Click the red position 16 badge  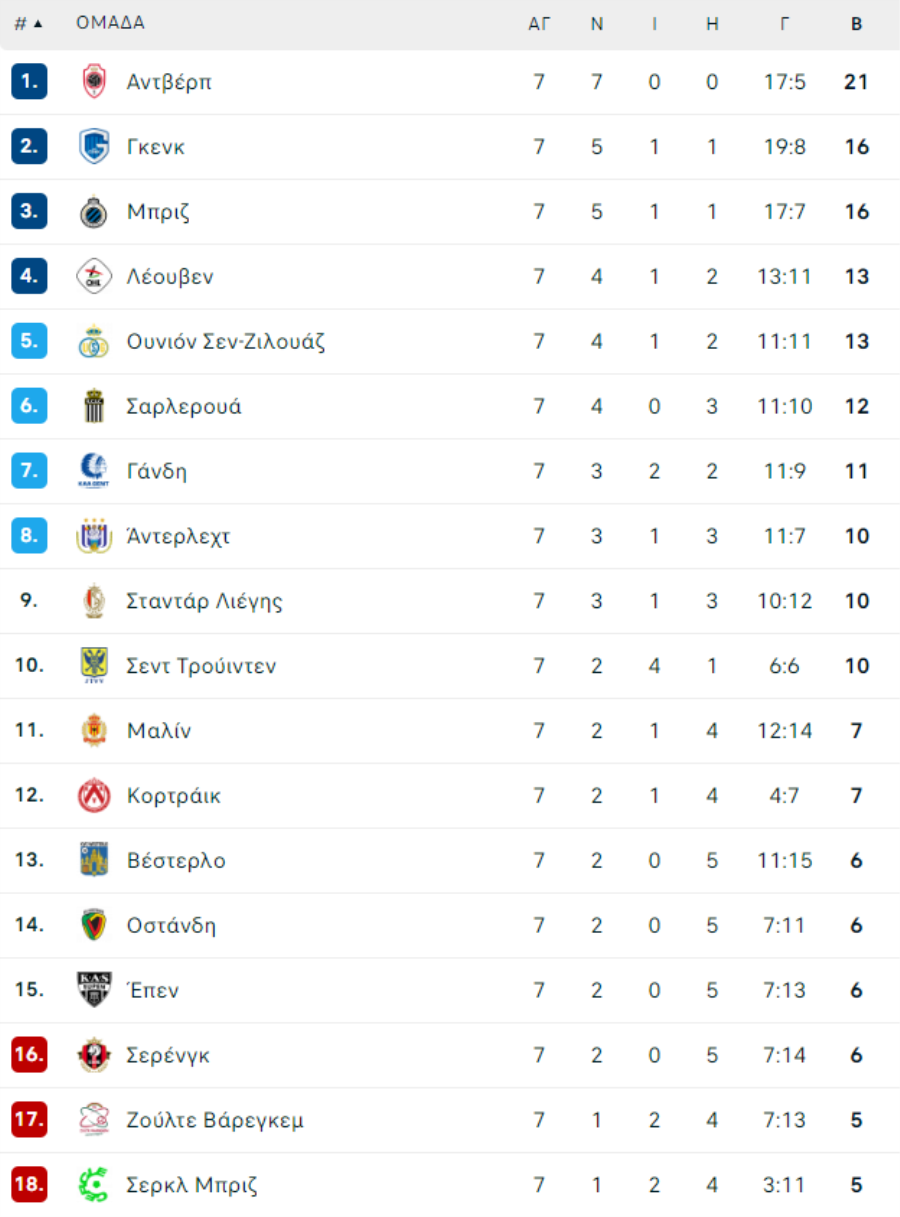pos(29,1056)
